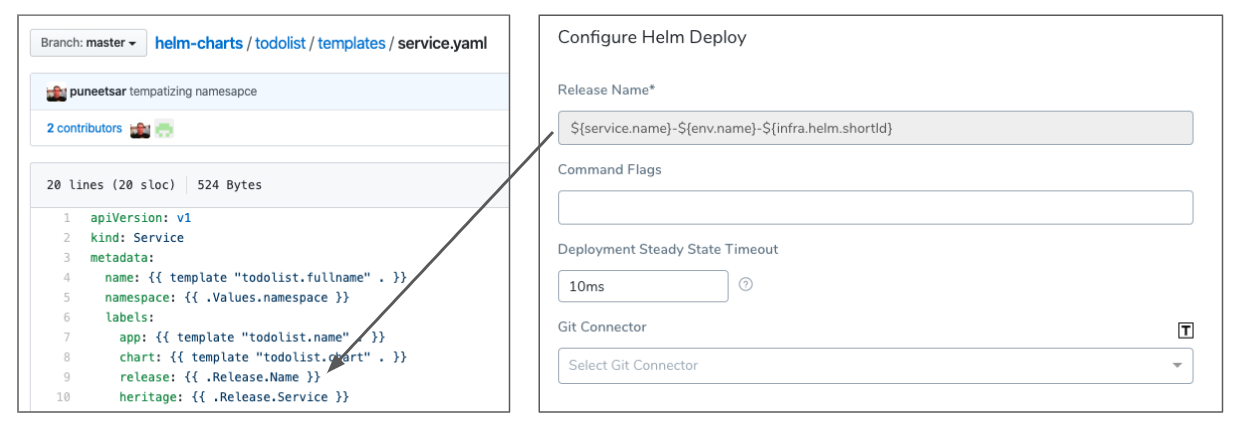Open the commit message 'tempatizing namesapce'
Viewport: 1239px width, 428px height.
tap(193, 91)
